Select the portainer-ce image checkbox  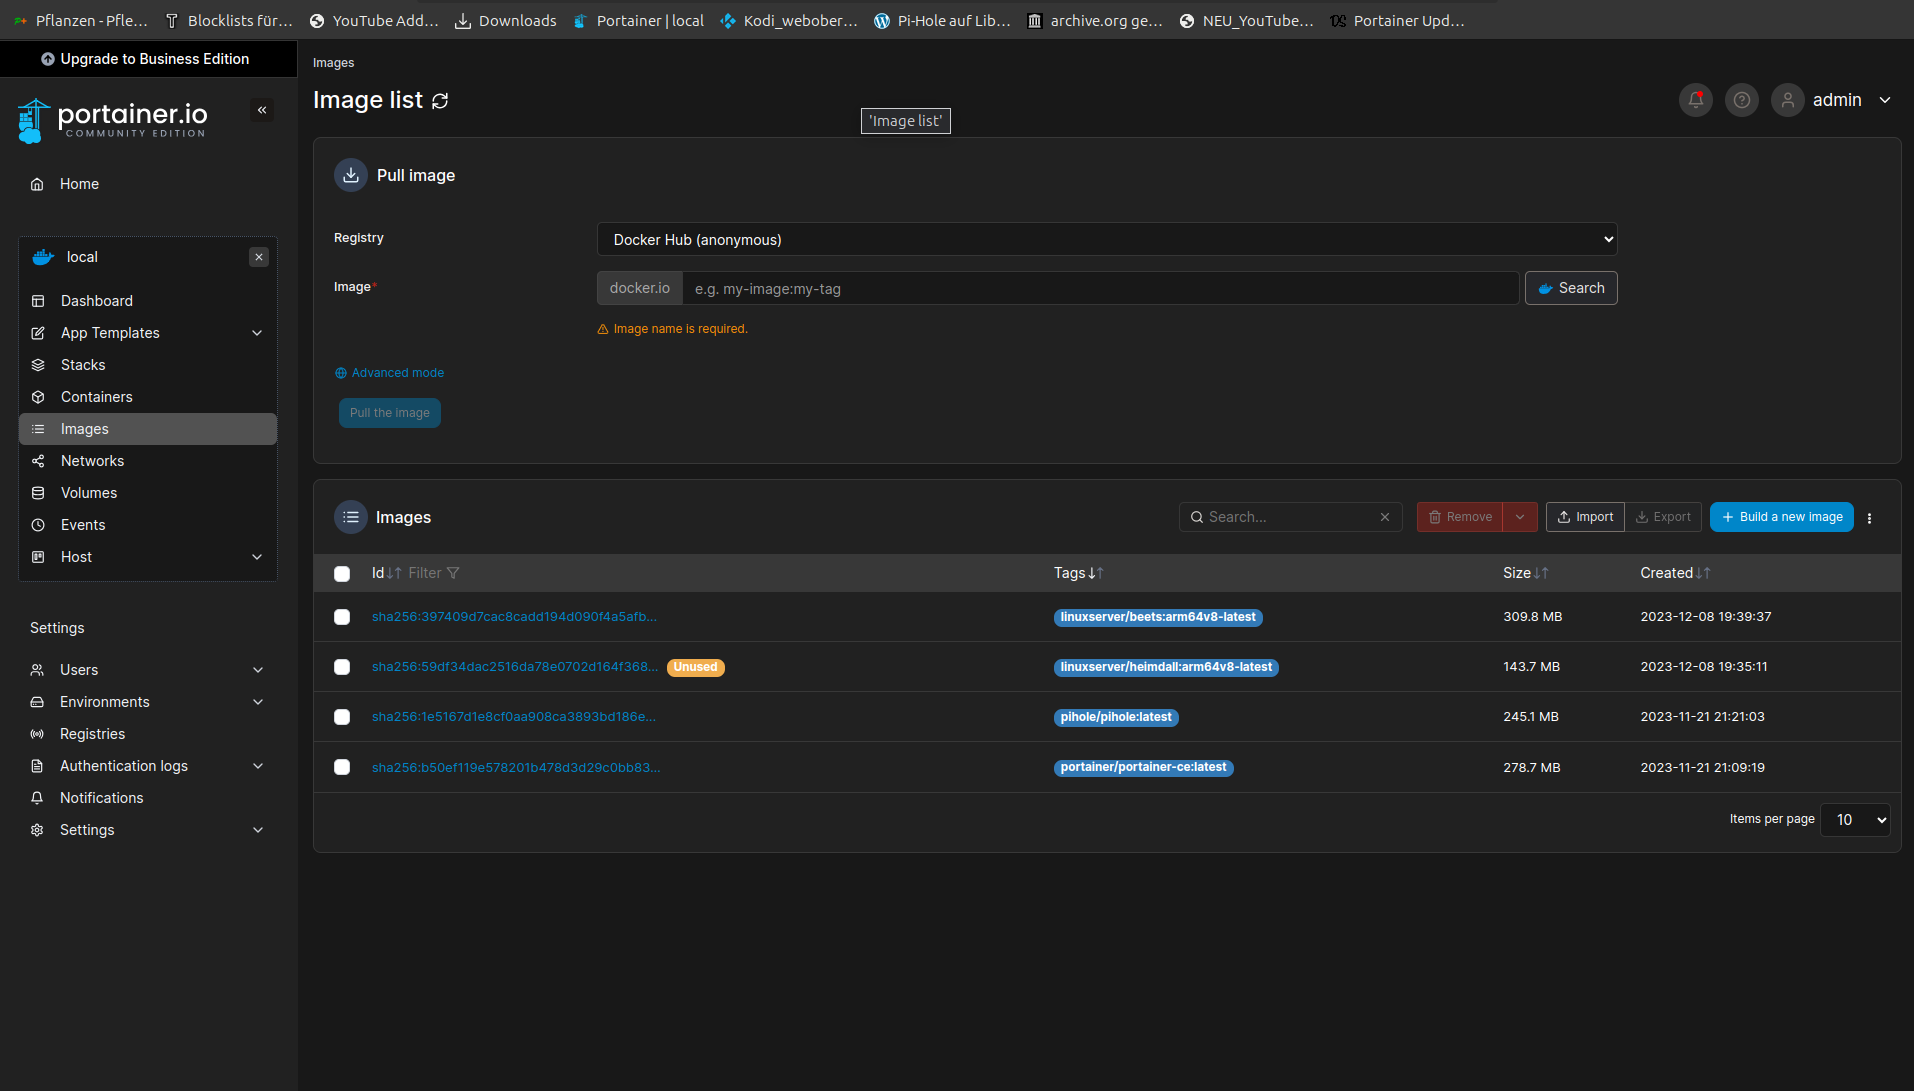(342, 767)
